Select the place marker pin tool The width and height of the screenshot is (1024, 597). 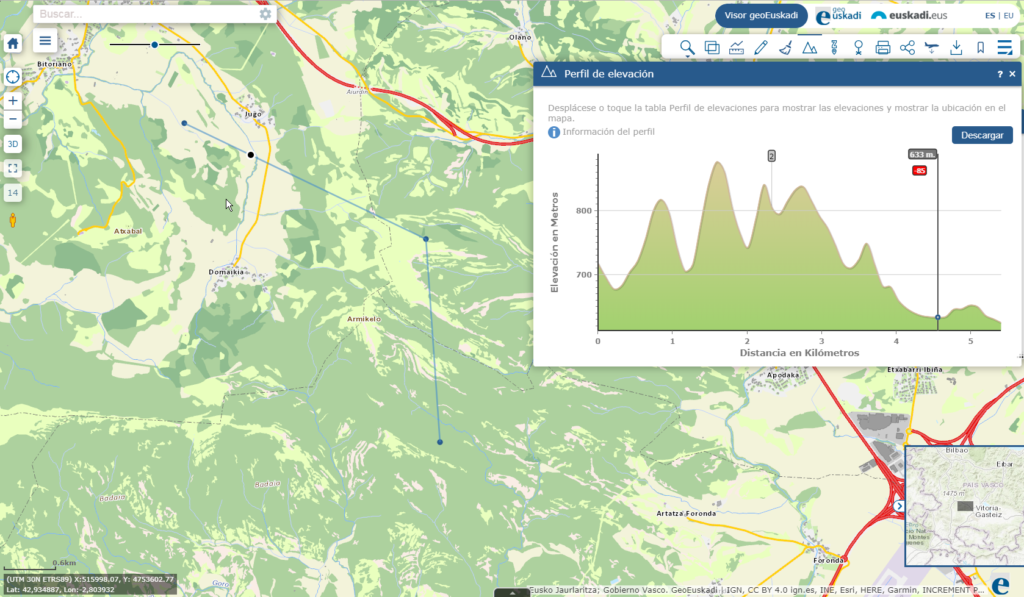pyautogui.click(x=858, y=48)
